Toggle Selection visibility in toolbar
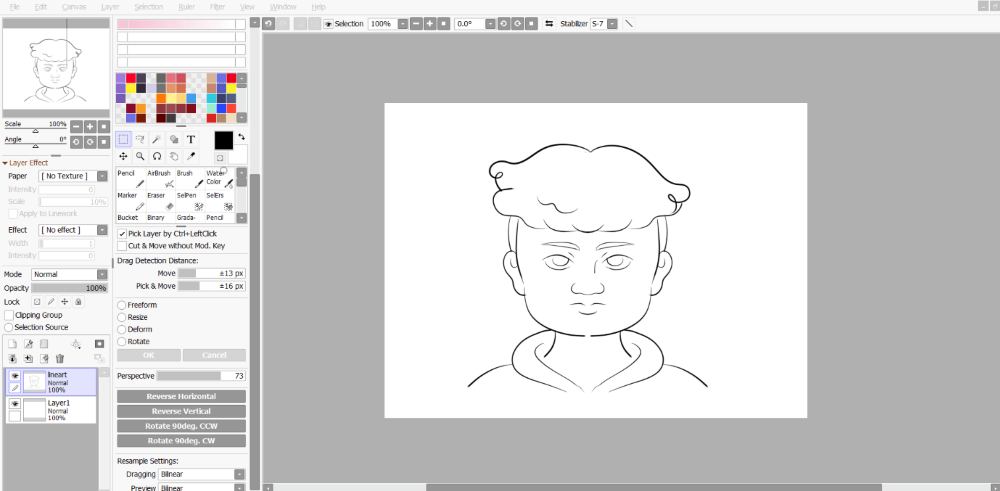The width and height of the screenshot is (1000, 491). click(328, 24)
